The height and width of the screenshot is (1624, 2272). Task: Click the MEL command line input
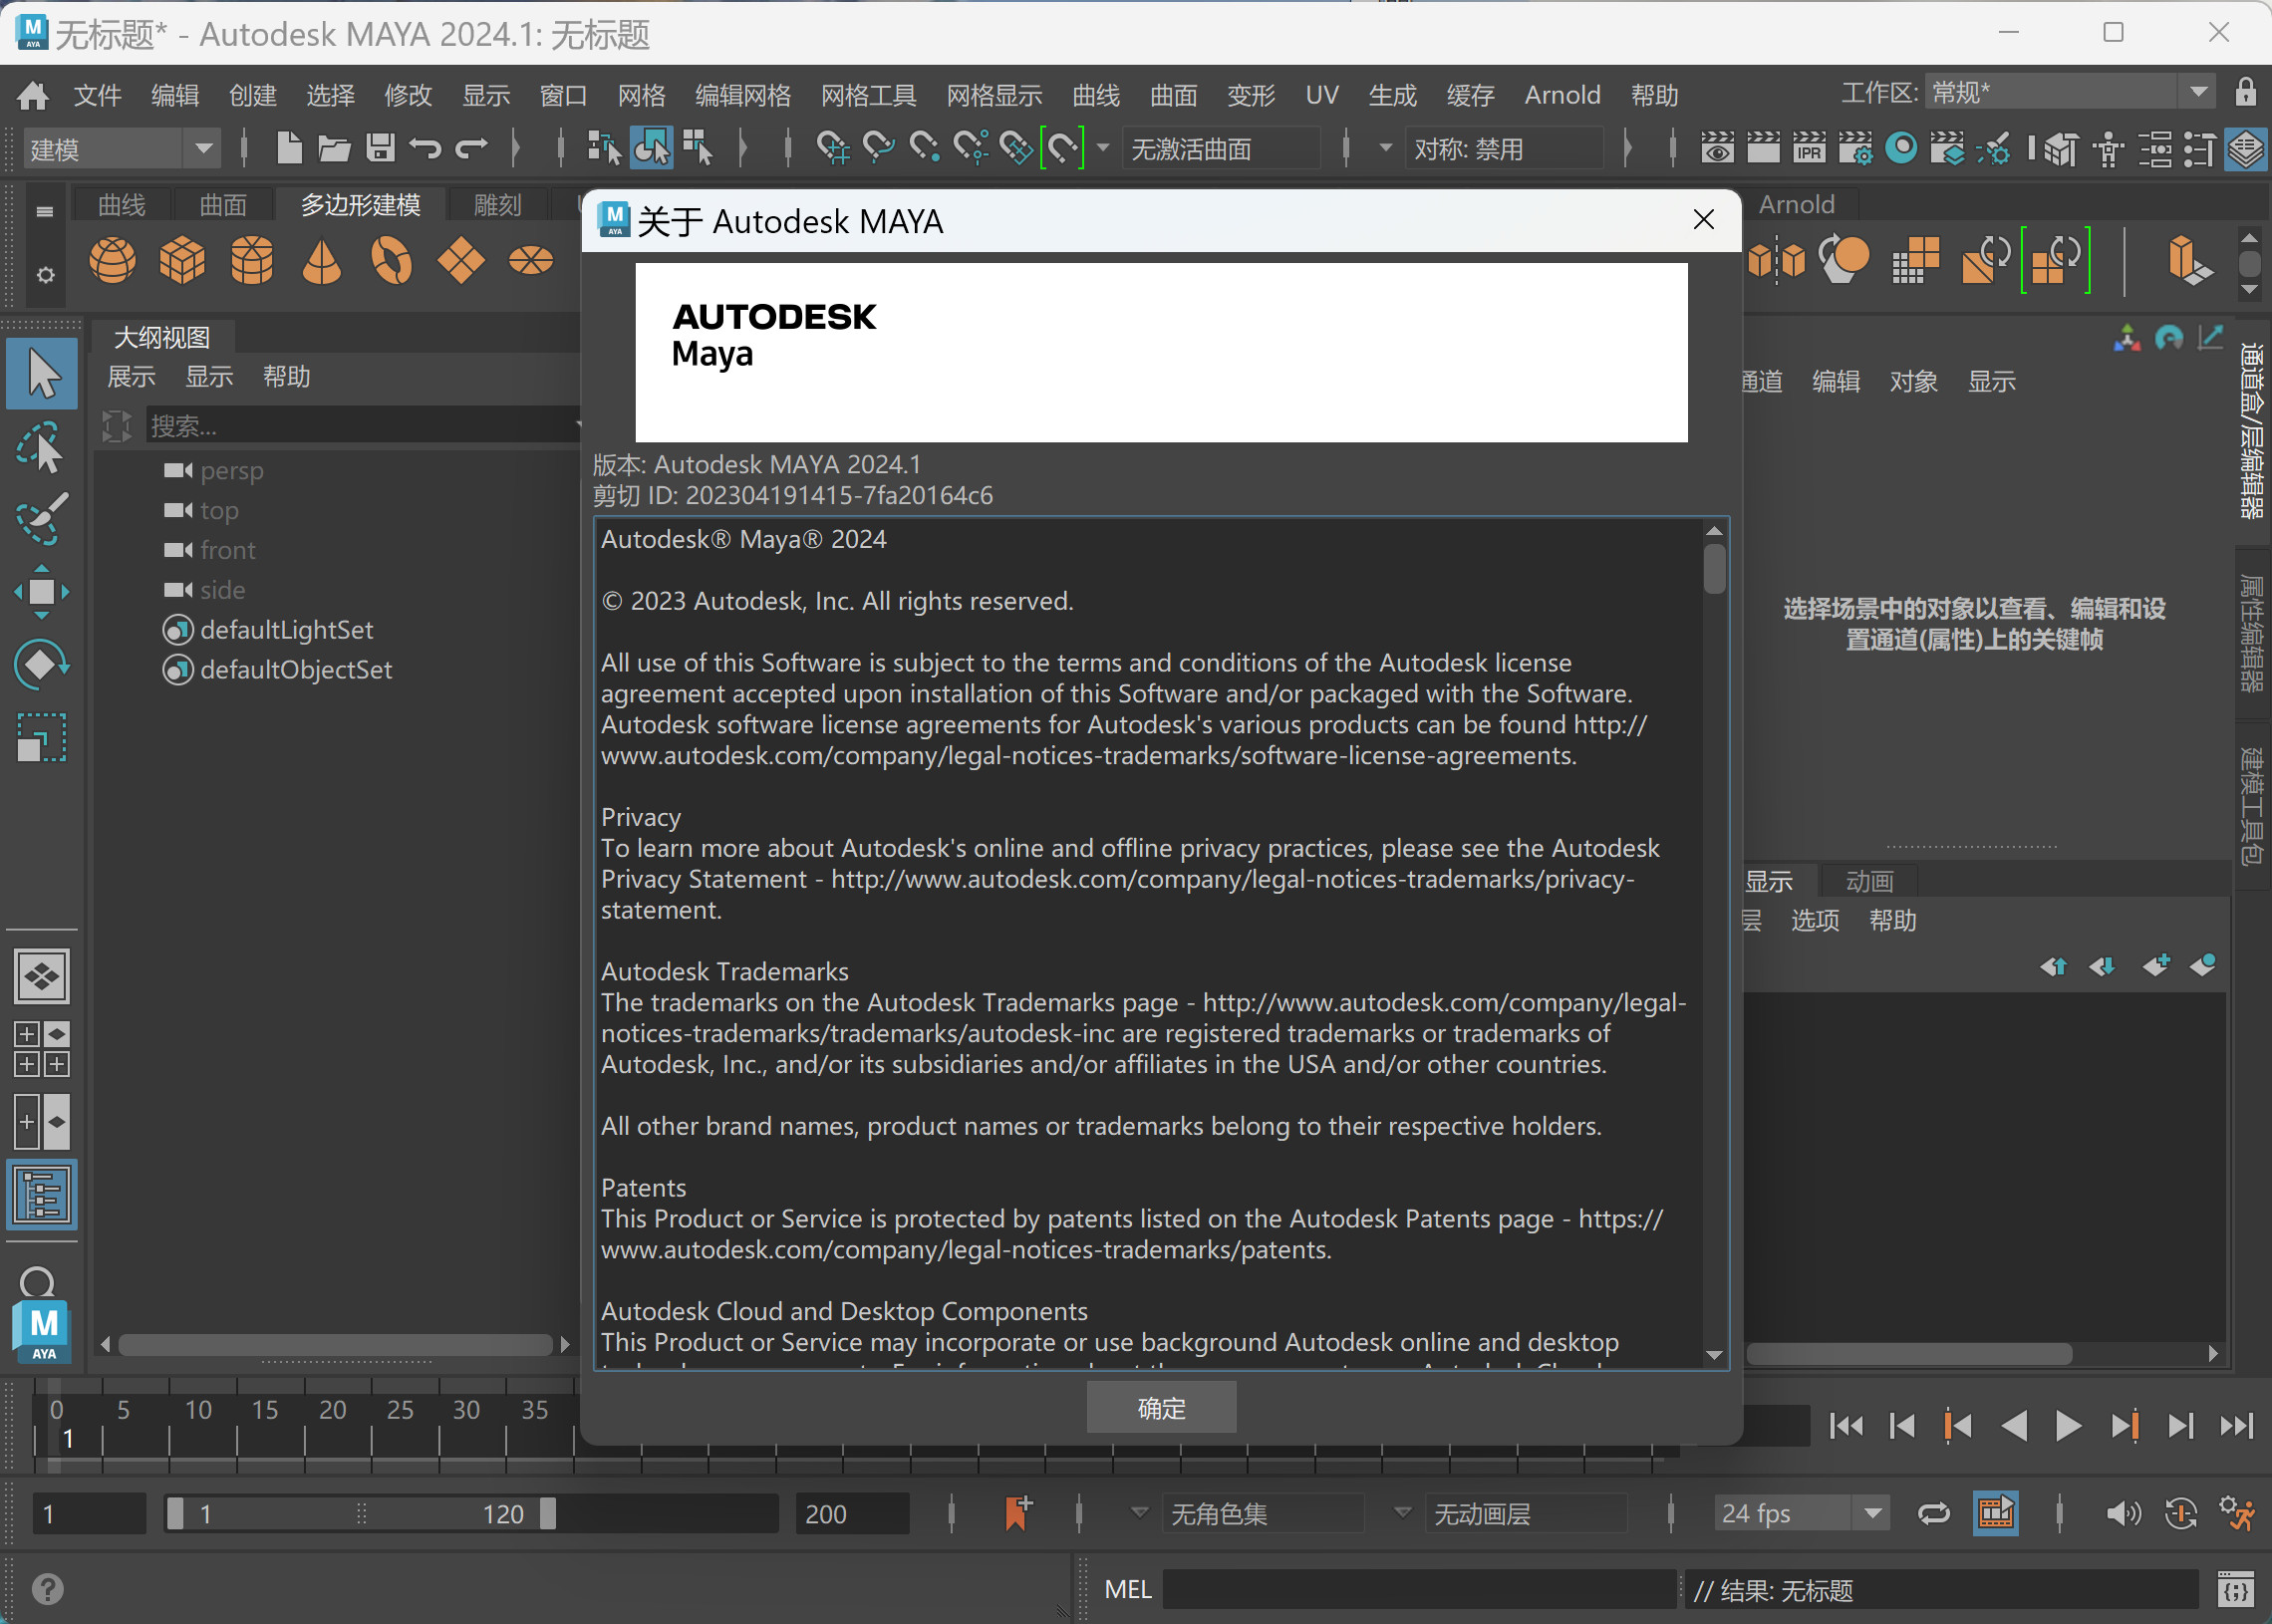point(1419,1588)
